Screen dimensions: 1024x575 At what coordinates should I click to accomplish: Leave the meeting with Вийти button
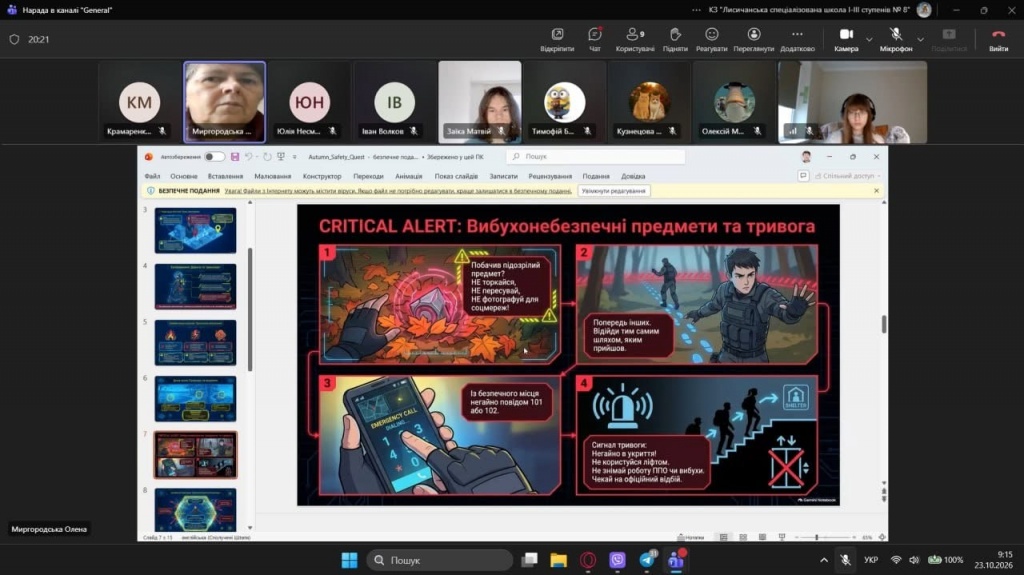998,39
